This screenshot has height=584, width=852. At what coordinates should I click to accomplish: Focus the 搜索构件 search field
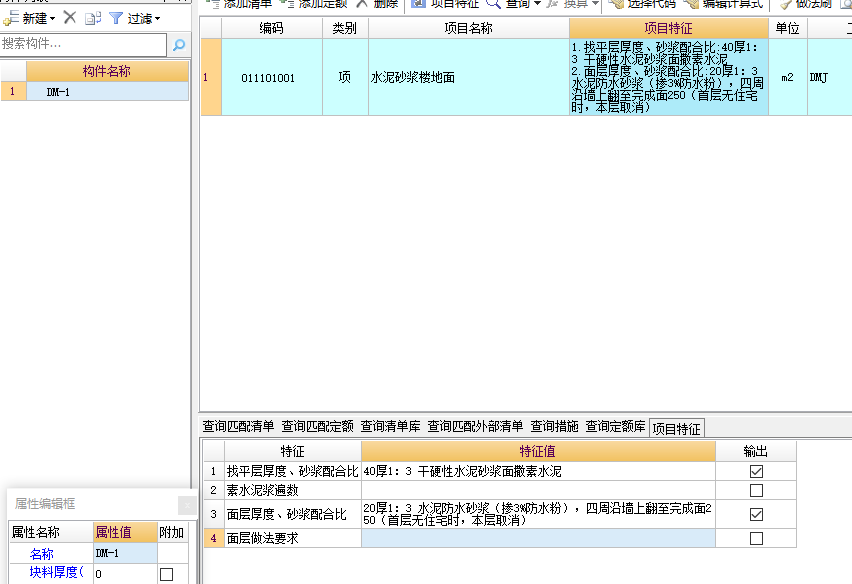[83, 45]
